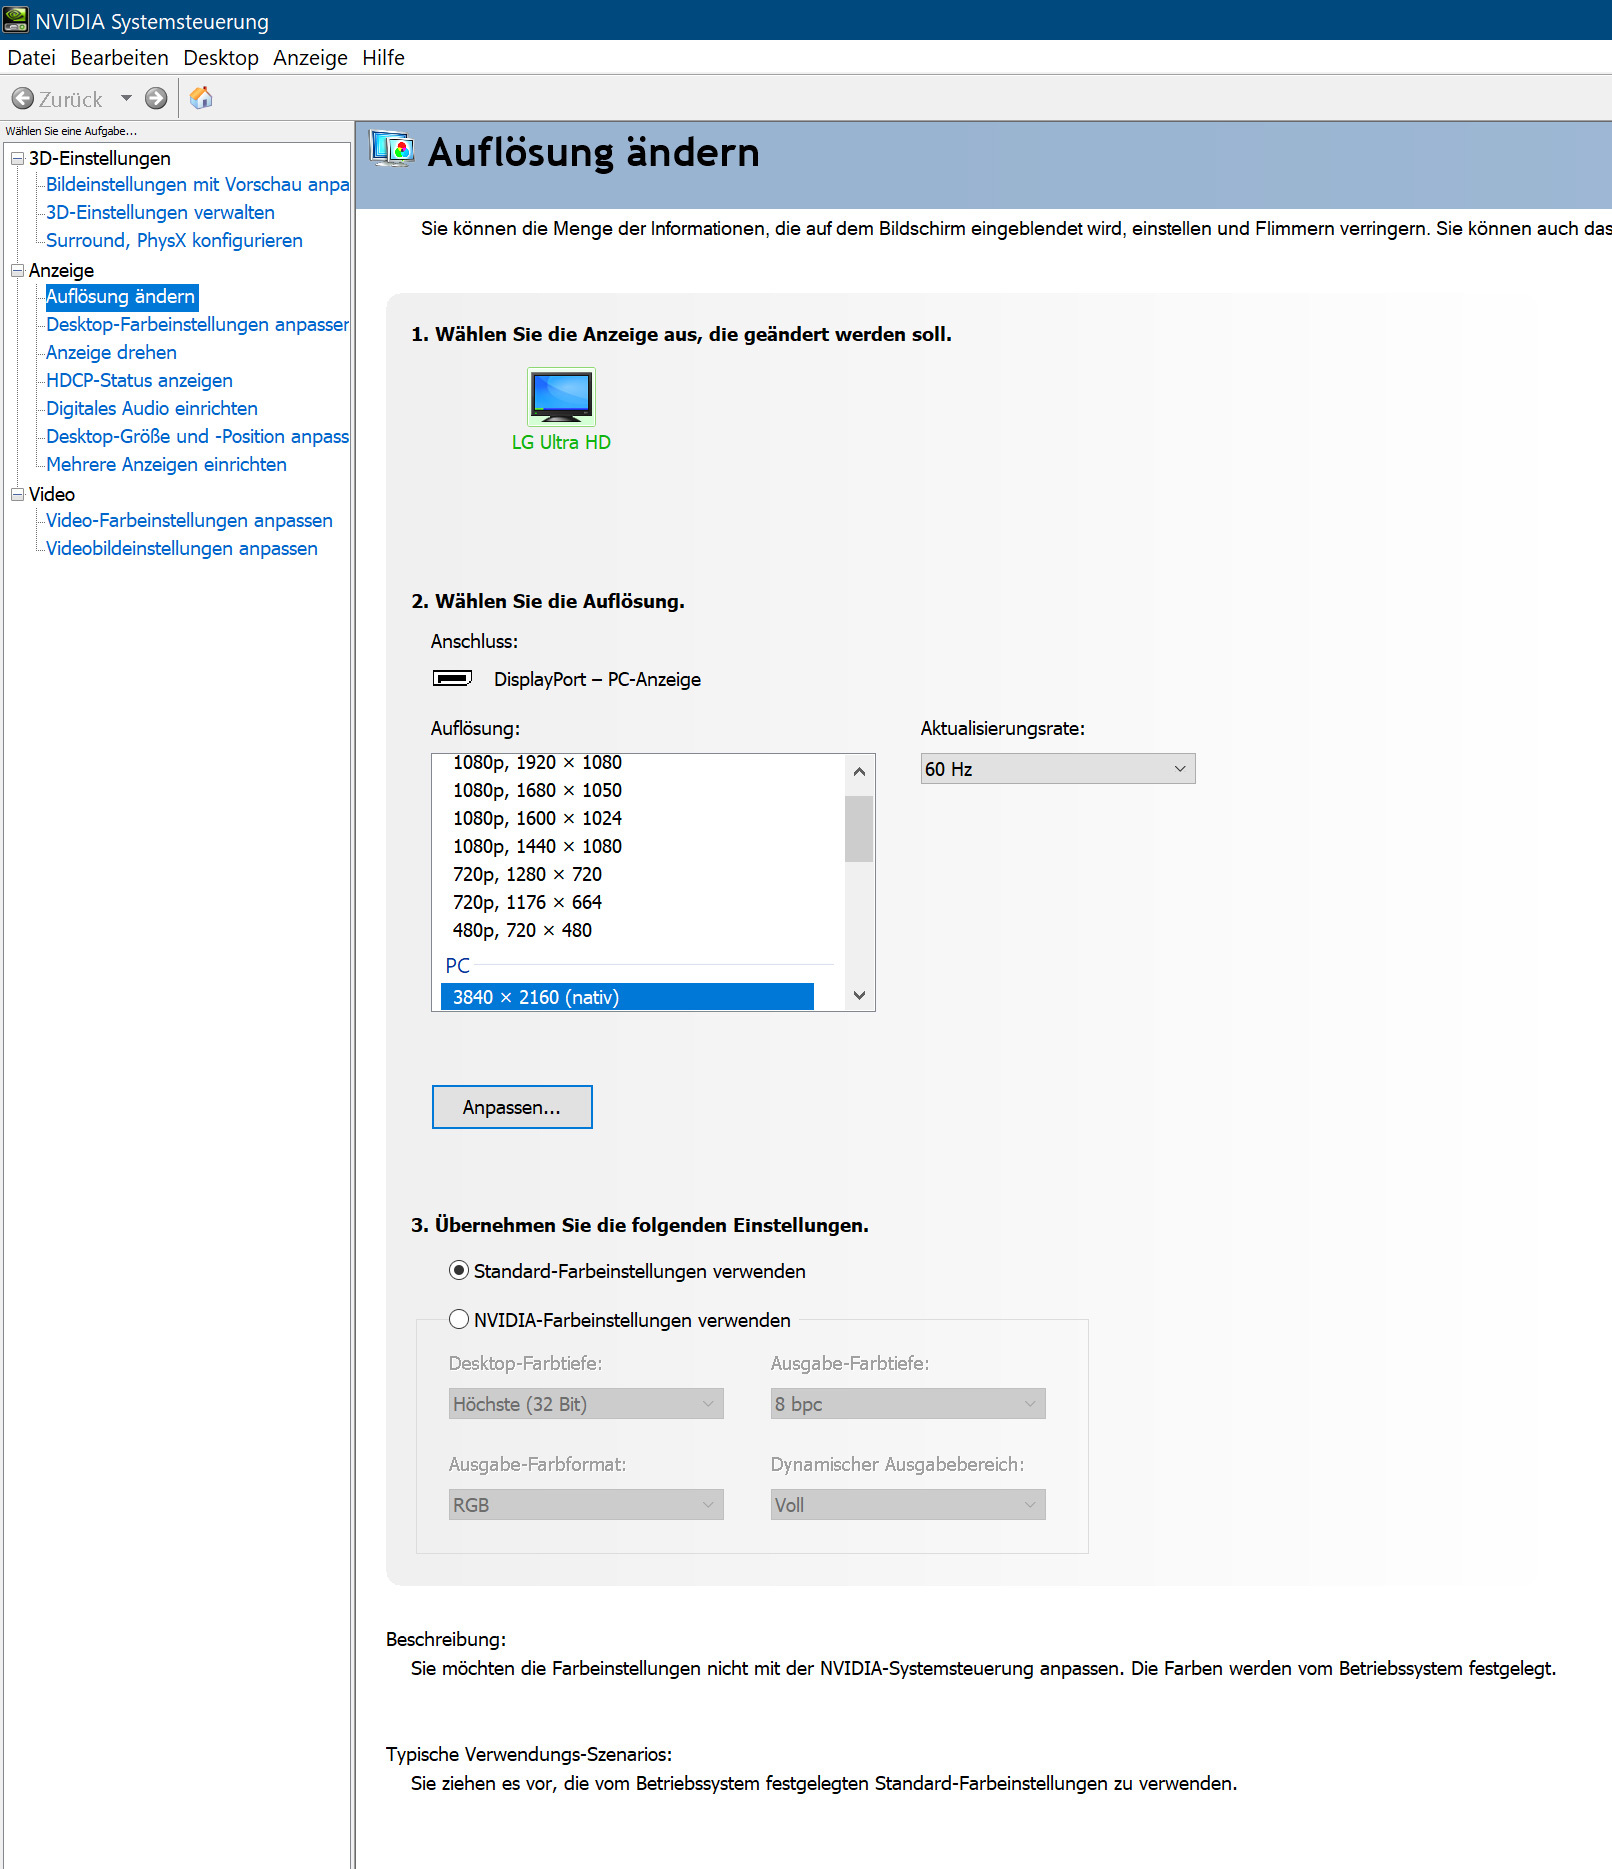Open Dynamischer Ausgabebereich Voll dropdown
The width and height of the screenshot is (1612, 1869).
[x=908, y=1504]
